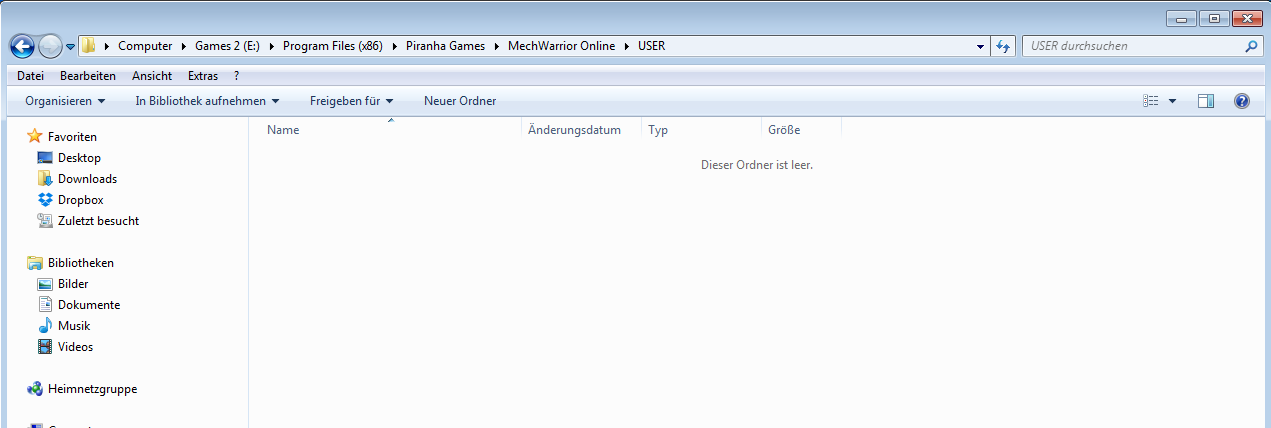Open address bar previous locations dropdown
The width and height of the screenshot is (1271, 428).
[981, 47]
